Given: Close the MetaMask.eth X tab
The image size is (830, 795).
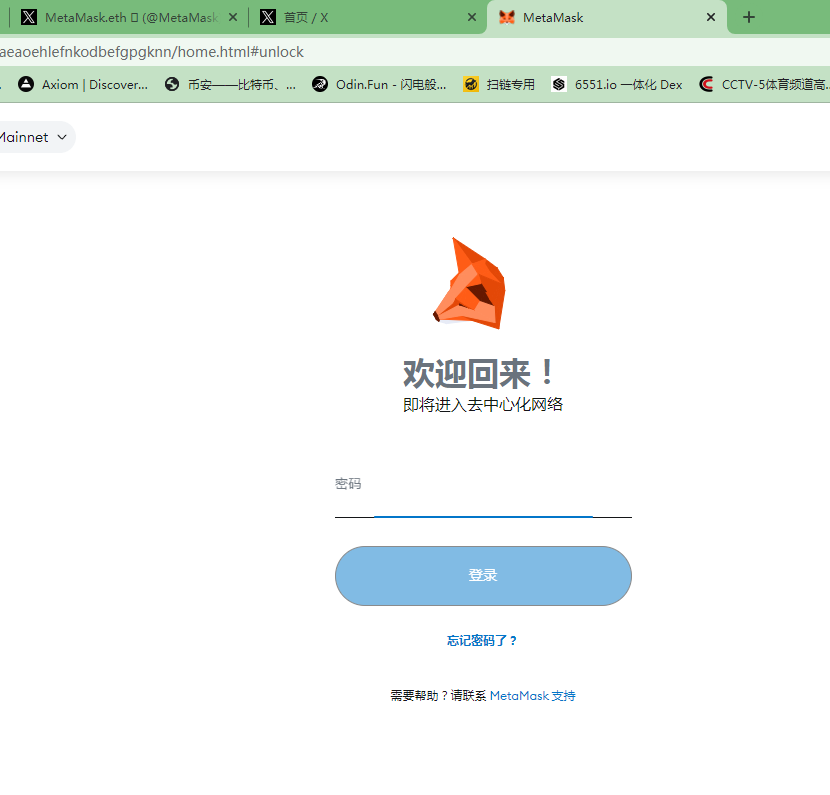Looking at the screenshot, I should [232, 17].
